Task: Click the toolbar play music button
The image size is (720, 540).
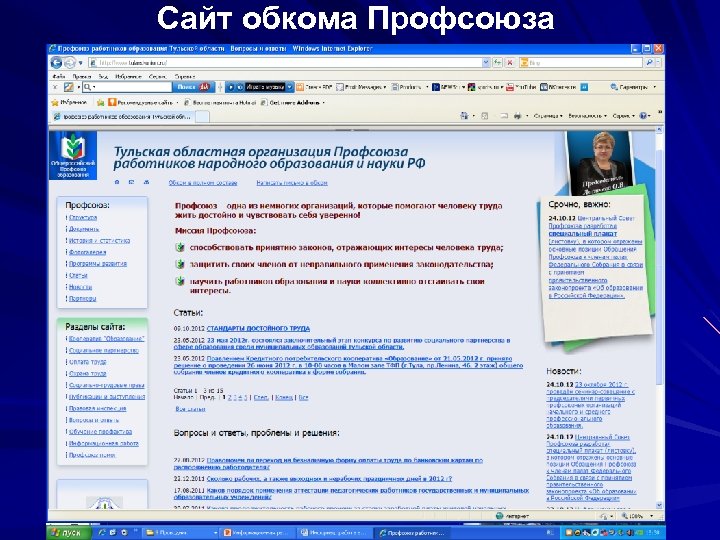Action: (x=231, y=87)
